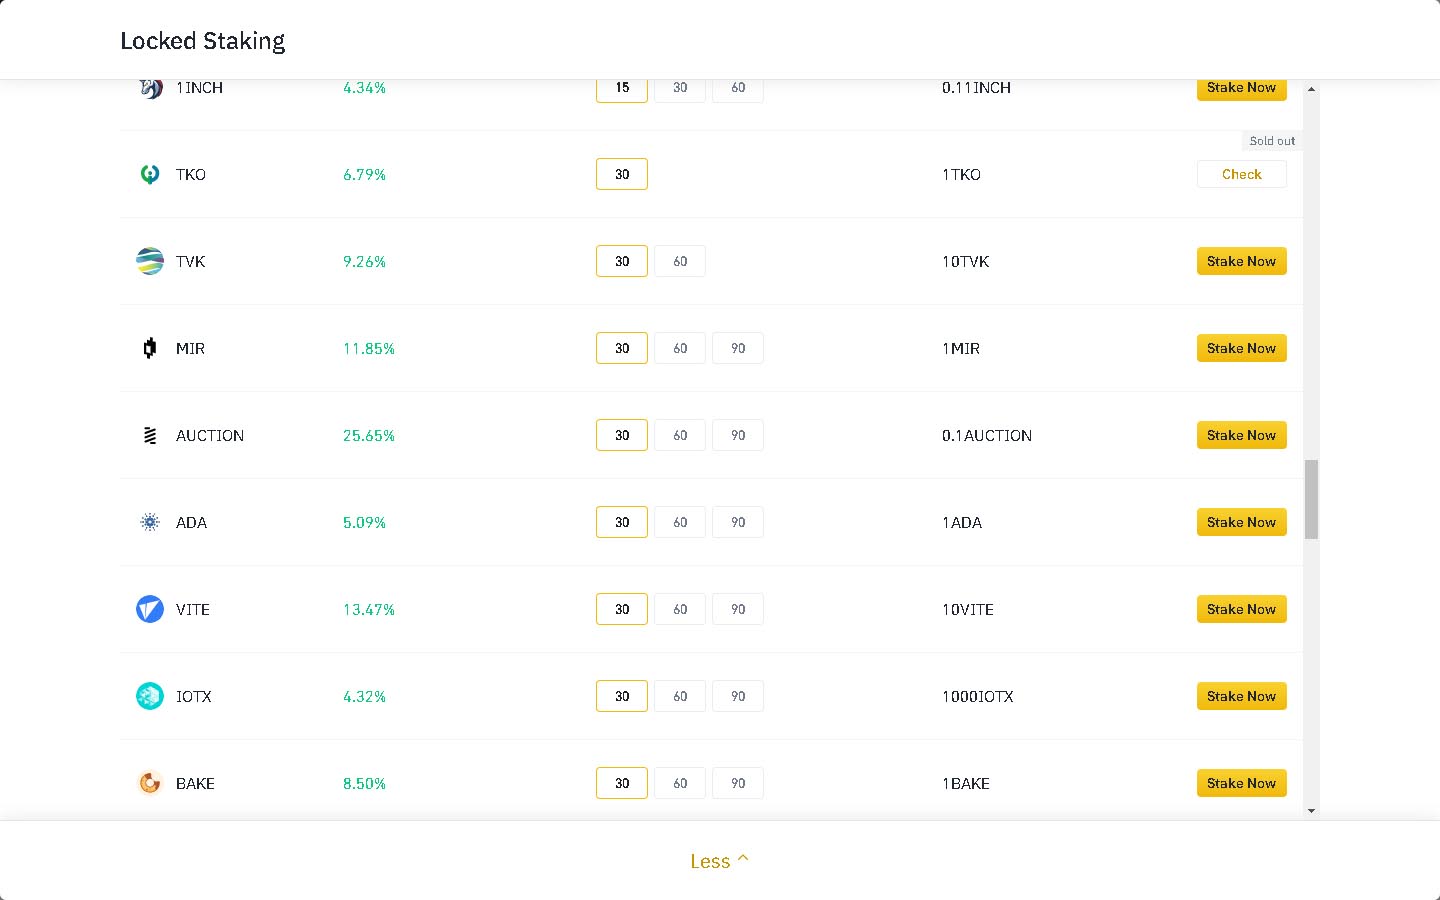This screenshot has width=1440, height=900.
Task: Click the VITE coin icon
Action: [x=150, y=609]
